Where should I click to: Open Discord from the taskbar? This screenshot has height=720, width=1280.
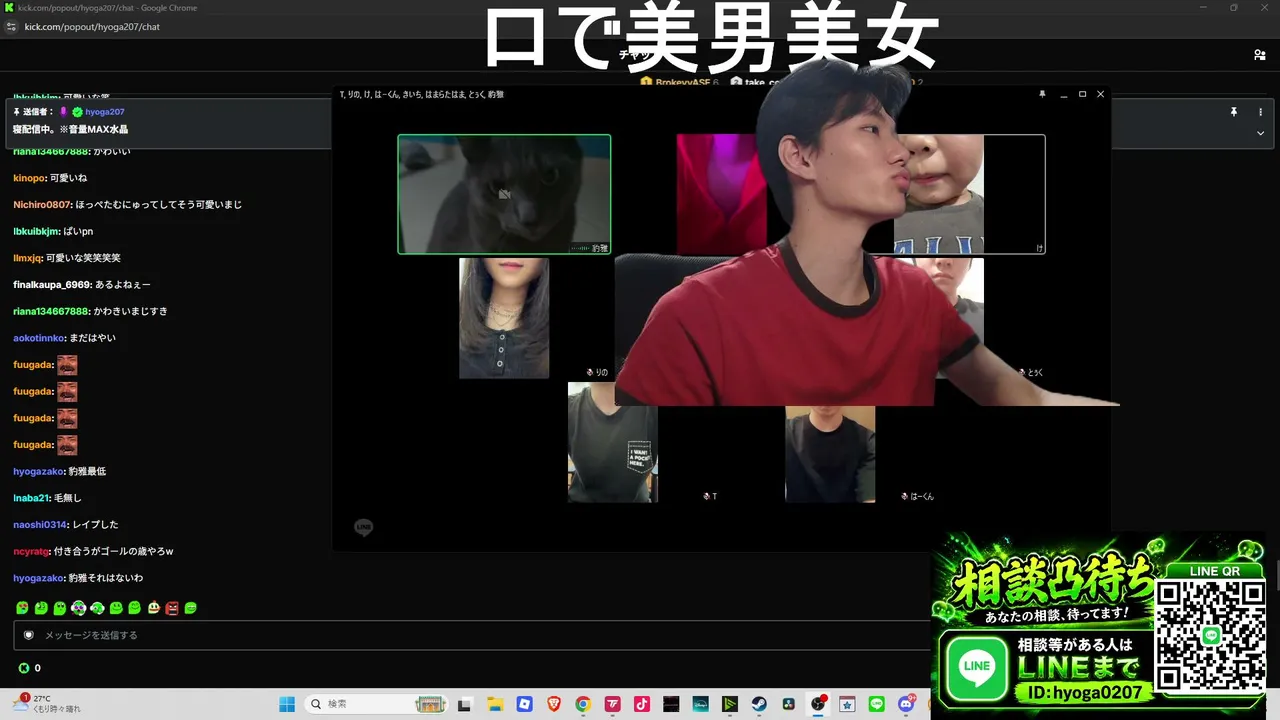tap(907, 704)
